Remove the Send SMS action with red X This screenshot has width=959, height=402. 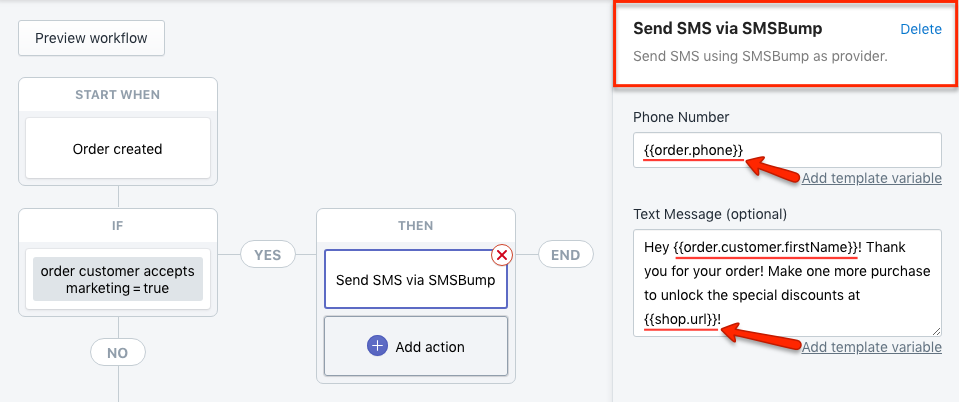[502, 255]
